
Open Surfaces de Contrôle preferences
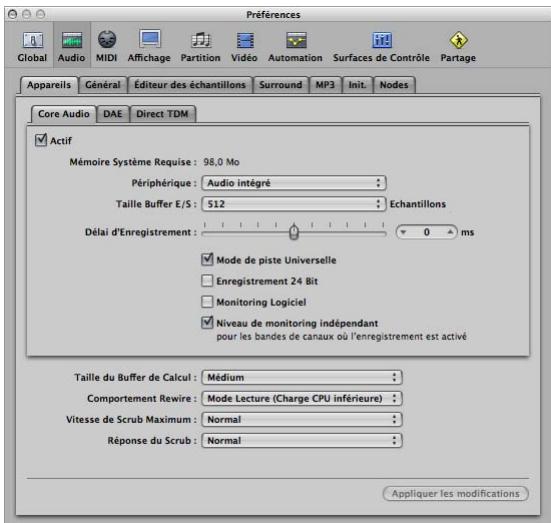pos(381,46)
